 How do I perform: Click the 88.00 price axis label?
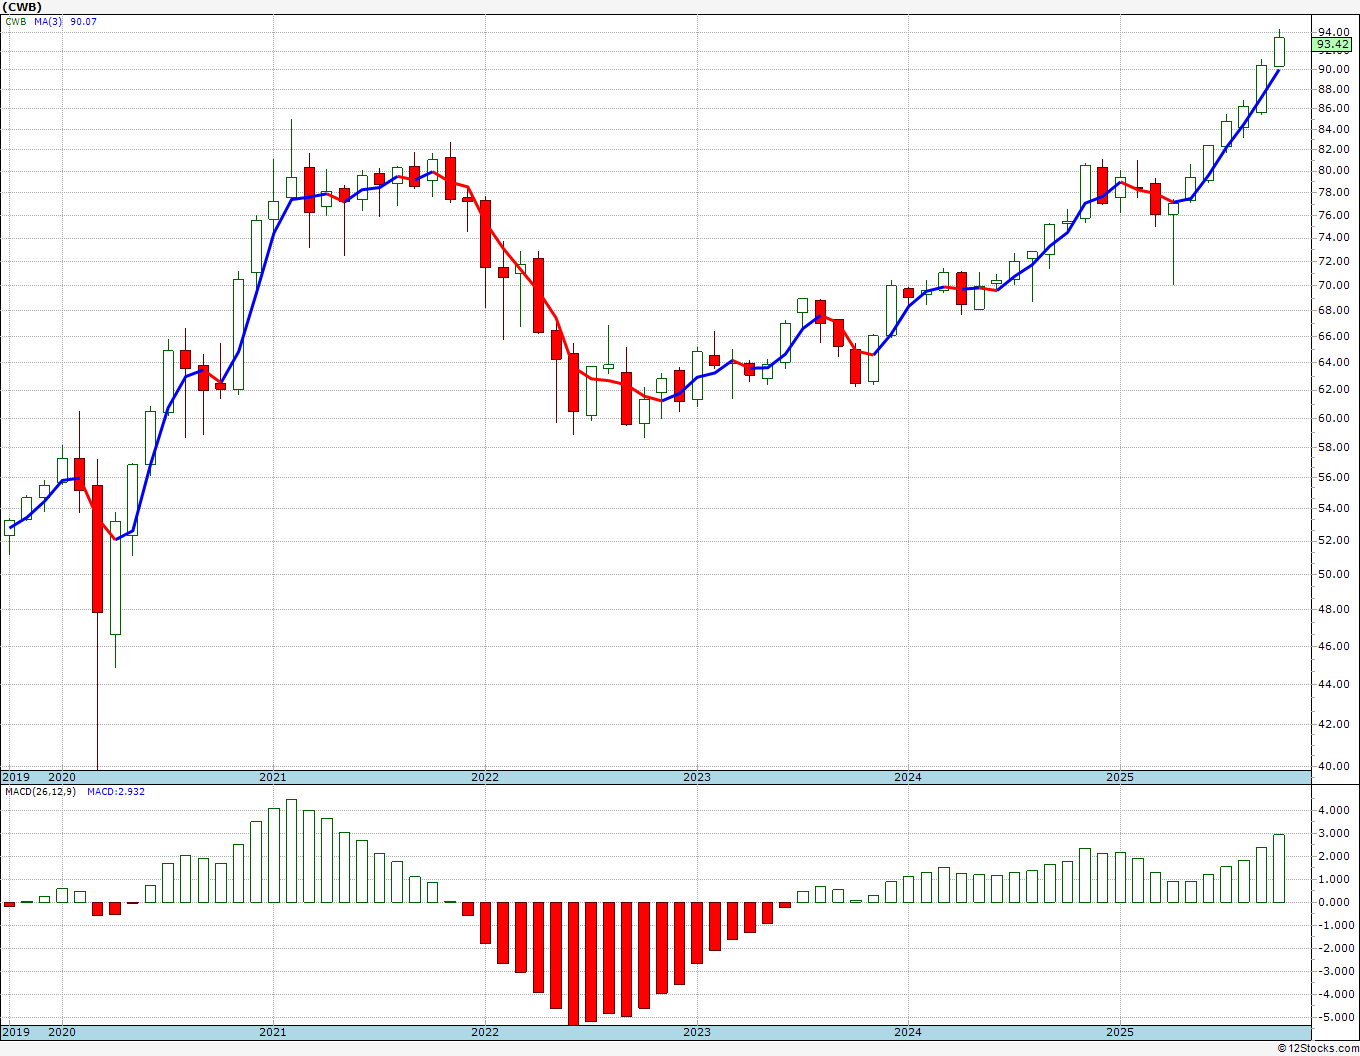tap(1334, 88)
